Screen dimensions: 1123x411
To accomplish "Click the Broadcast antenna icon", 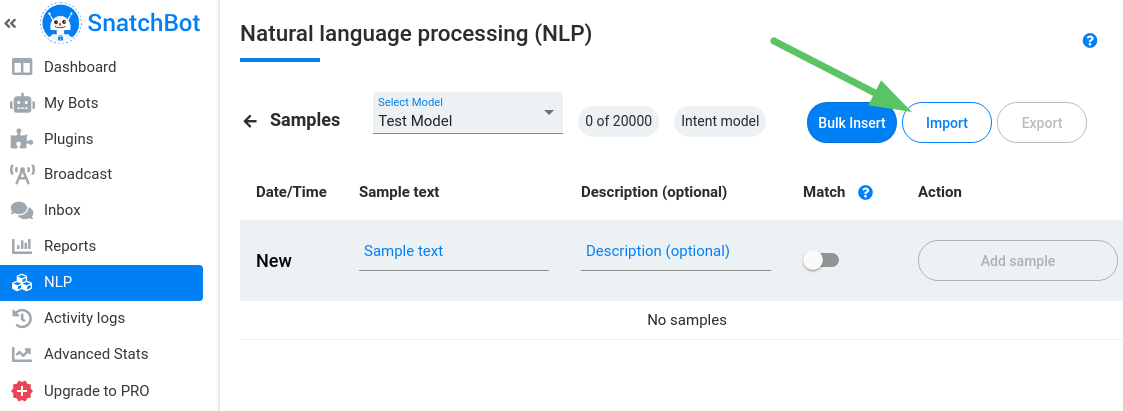I will pyautogui.click(x=22, y=174).
